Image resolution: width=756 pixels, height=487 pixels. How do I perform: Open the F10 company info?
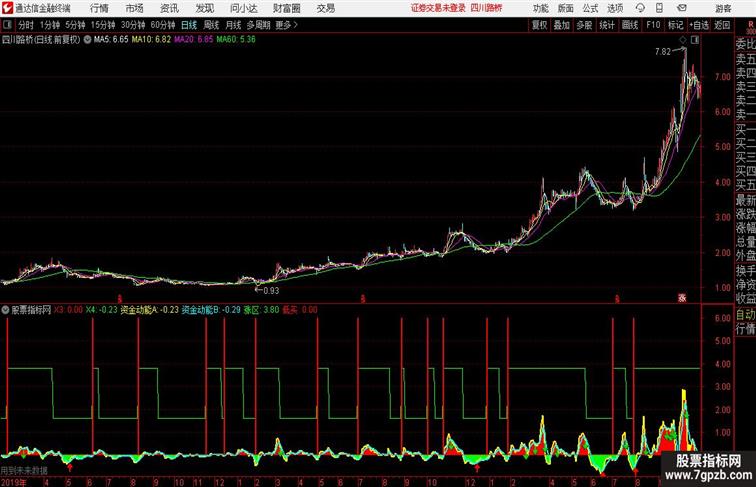pyautogui.click(x=653, y=25)
